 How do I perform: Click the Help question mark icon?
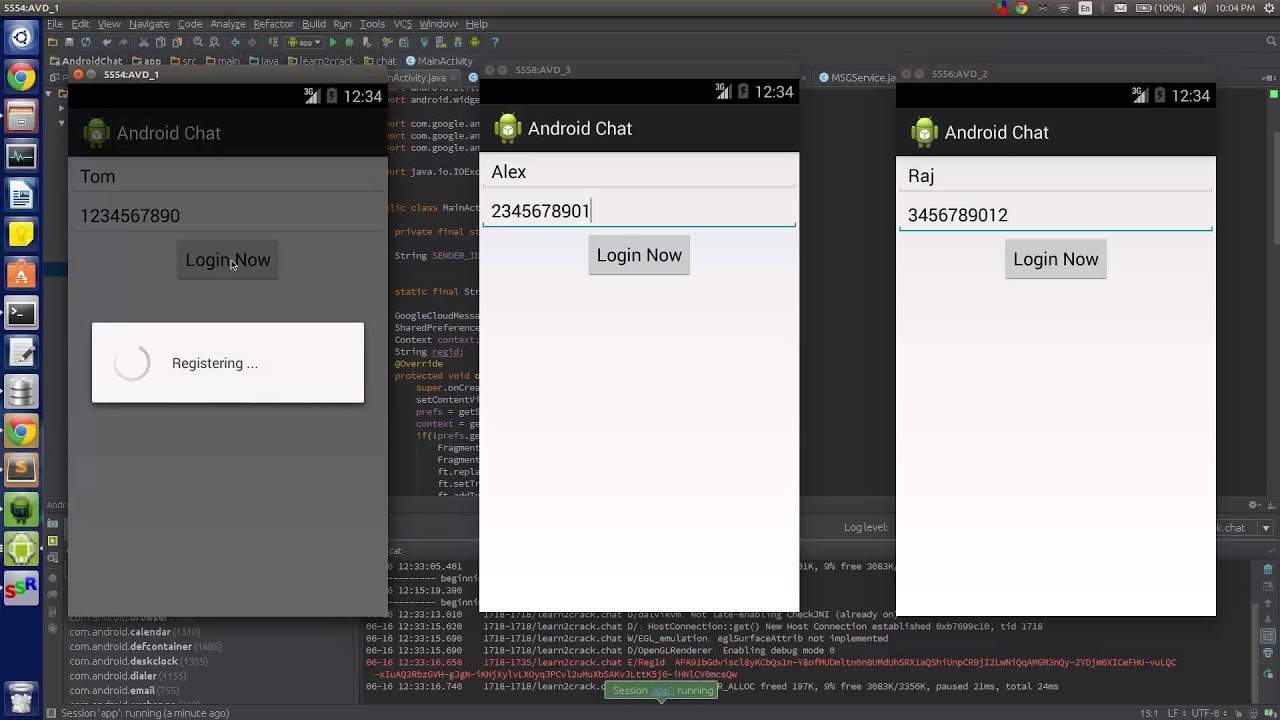tap(495, 42)
